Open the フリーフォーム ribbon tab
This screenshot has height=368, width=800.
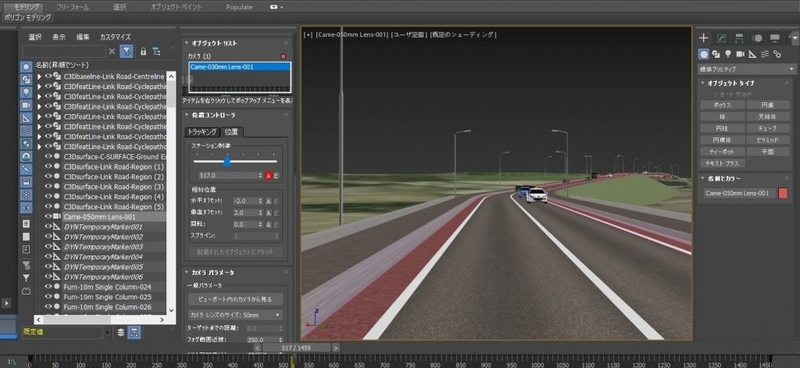(x=72, y=7)
